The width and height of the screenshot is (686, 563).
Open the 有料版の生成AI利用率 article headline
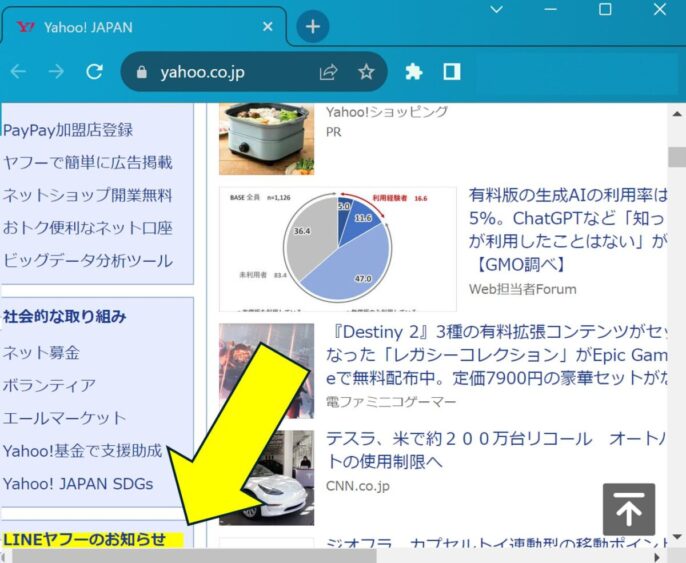567,230
